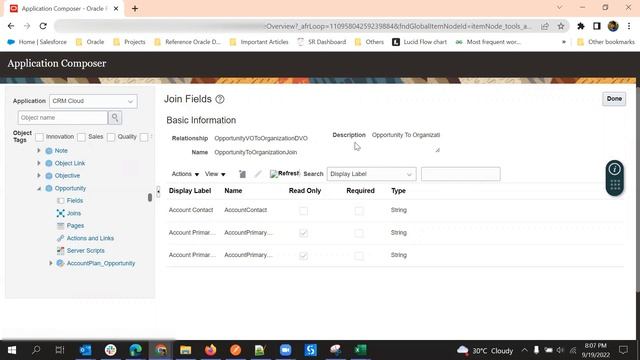Toggle Required for AccountPrimary third row
This screenshot has height=360, width=640.
tap(359, 256)
